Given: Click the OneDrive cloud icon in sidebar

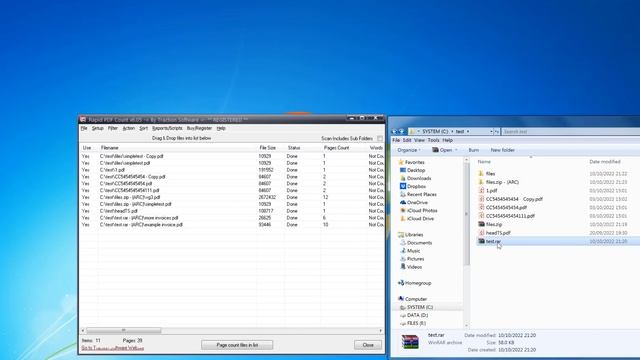Looking at the screenshot, I should [x=403, y=202].
